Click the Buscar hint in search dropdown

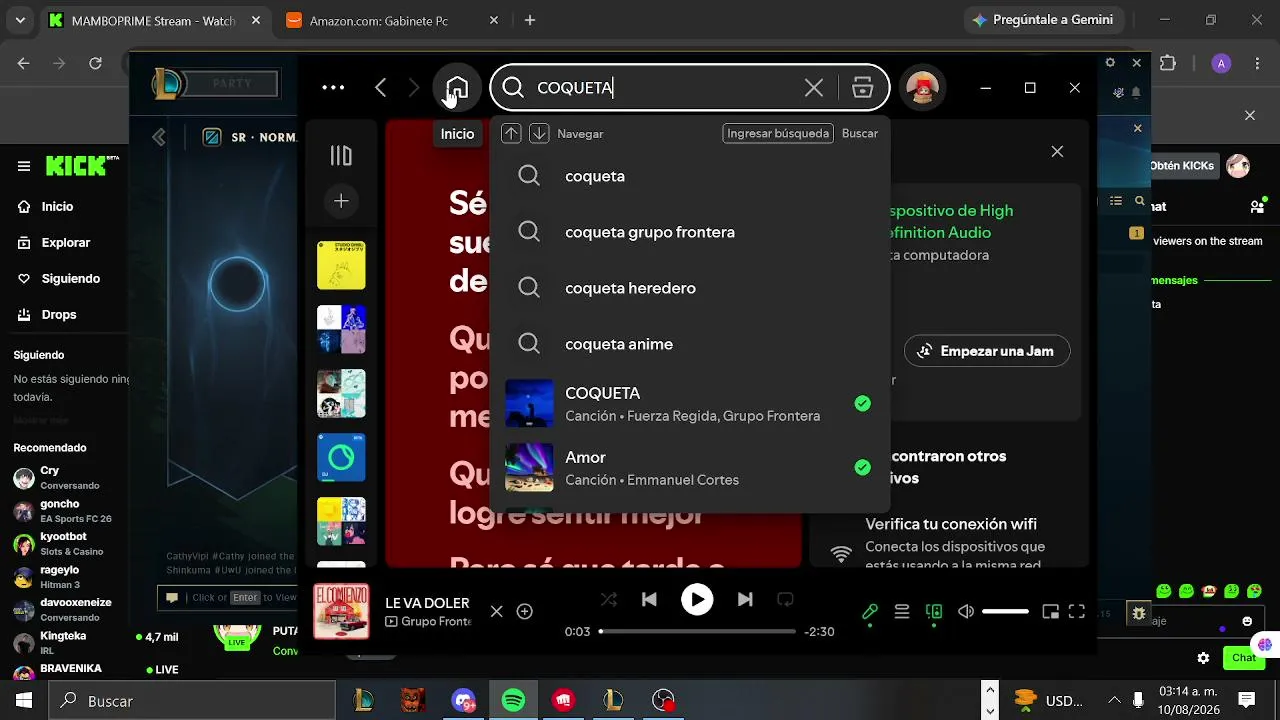pyautogui.click(x=860, y=134)
